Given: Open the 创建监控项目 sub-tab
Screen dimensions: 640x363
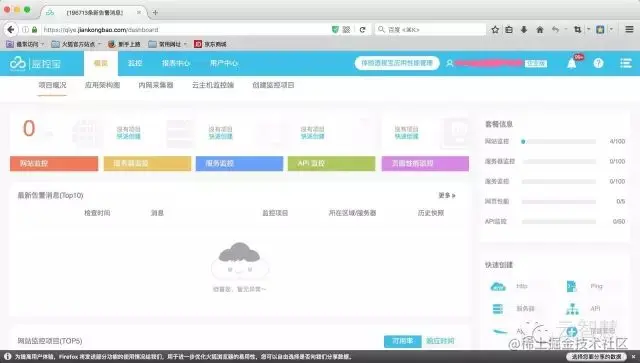Looking at the screenshot, I should coord(273,85).
